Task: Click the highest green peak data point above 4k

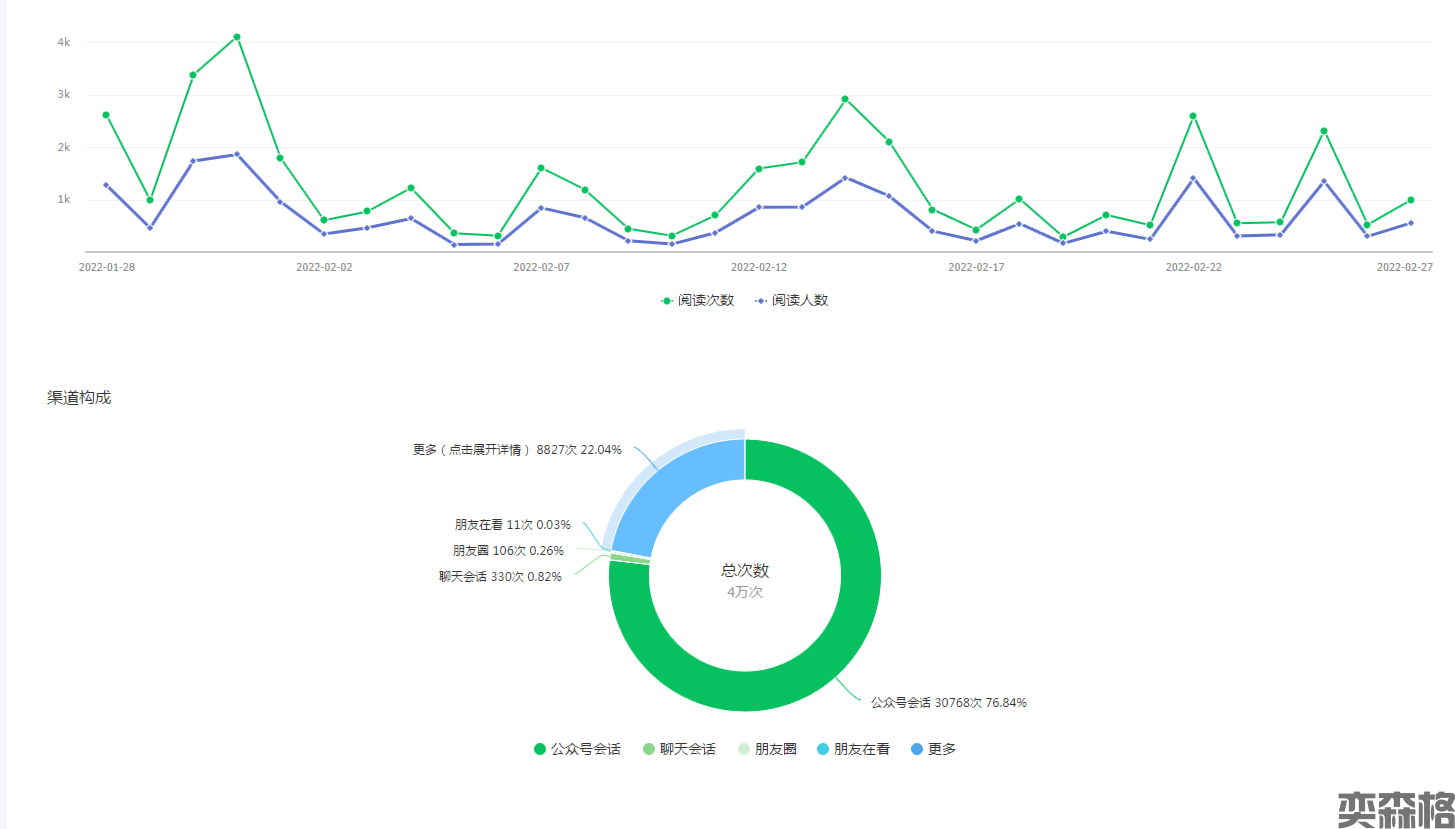Action: pyautogui.click(x=237, y=37)
